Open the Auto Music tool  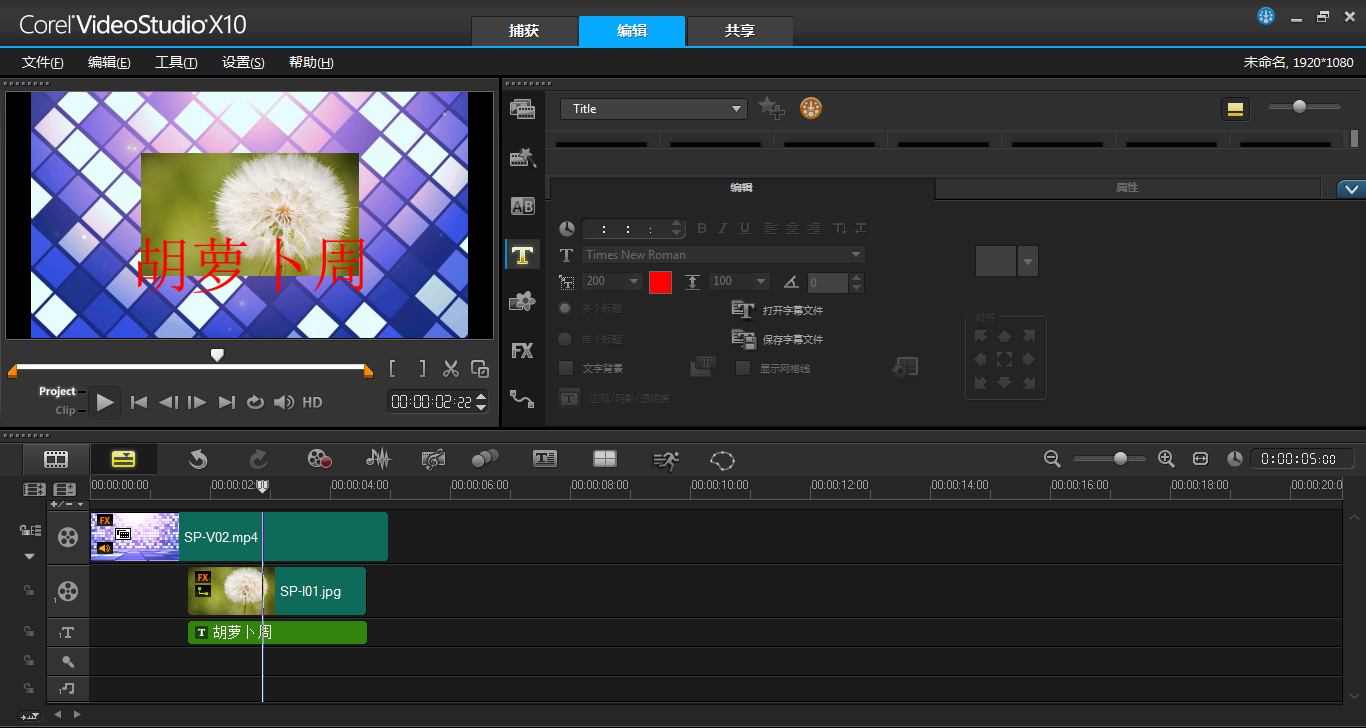click(433, 459)
